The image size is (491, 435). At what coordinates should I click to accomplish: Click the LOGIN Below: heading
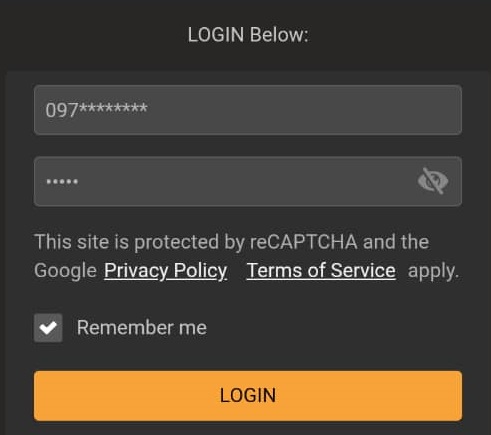coord(248,35)
